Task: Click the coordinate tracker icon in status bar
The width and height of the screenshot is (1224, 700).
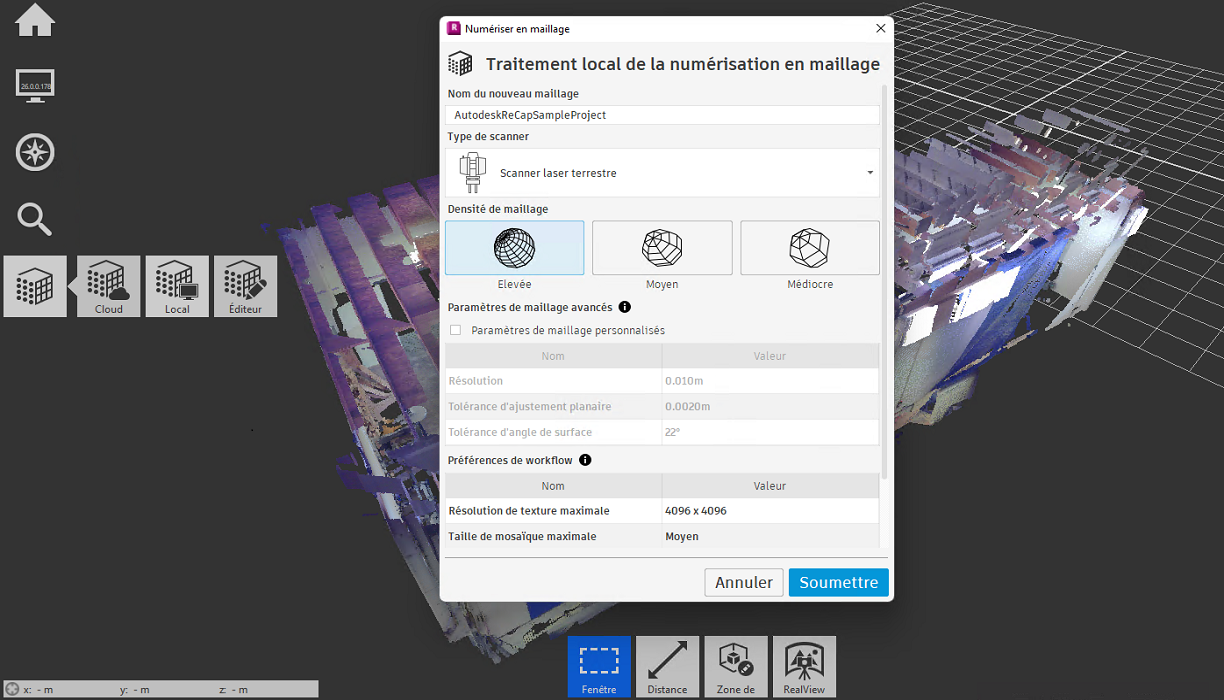Action: (12, 689)
